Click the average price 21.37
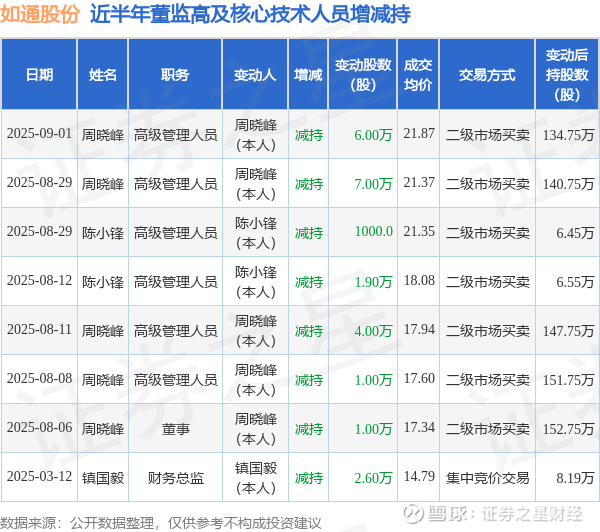The image size is (600, 532). click(419, 183)
